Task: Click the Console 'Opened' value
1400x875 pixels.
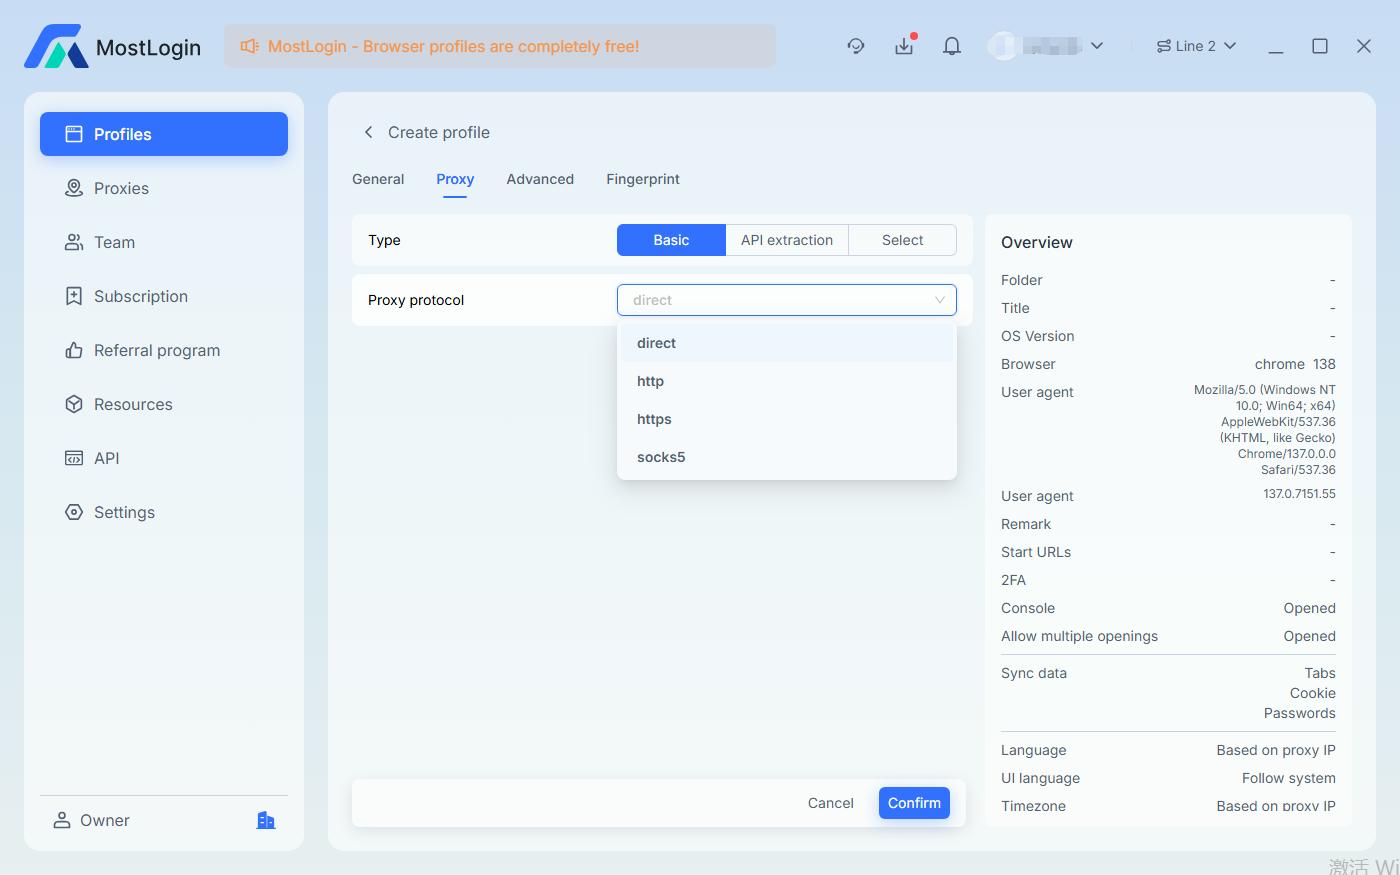Action: (1310, 608)
